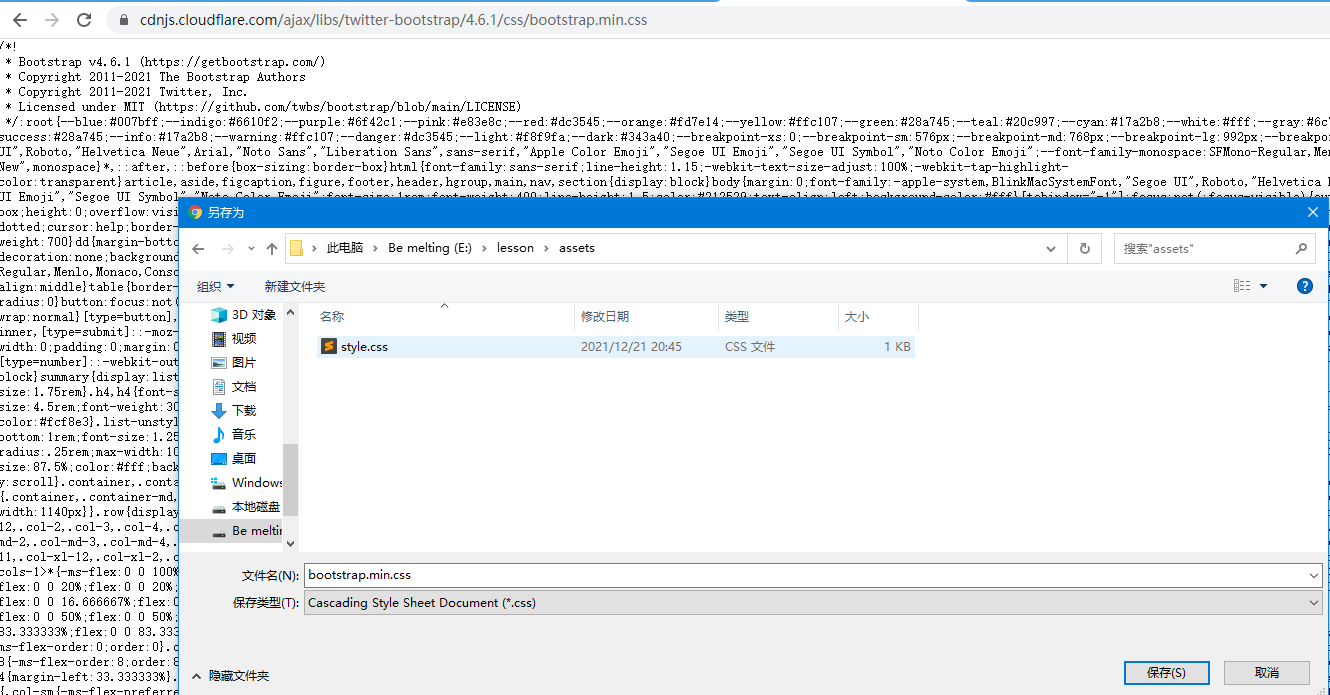Click 保存(S) button

coord(1166,673)
